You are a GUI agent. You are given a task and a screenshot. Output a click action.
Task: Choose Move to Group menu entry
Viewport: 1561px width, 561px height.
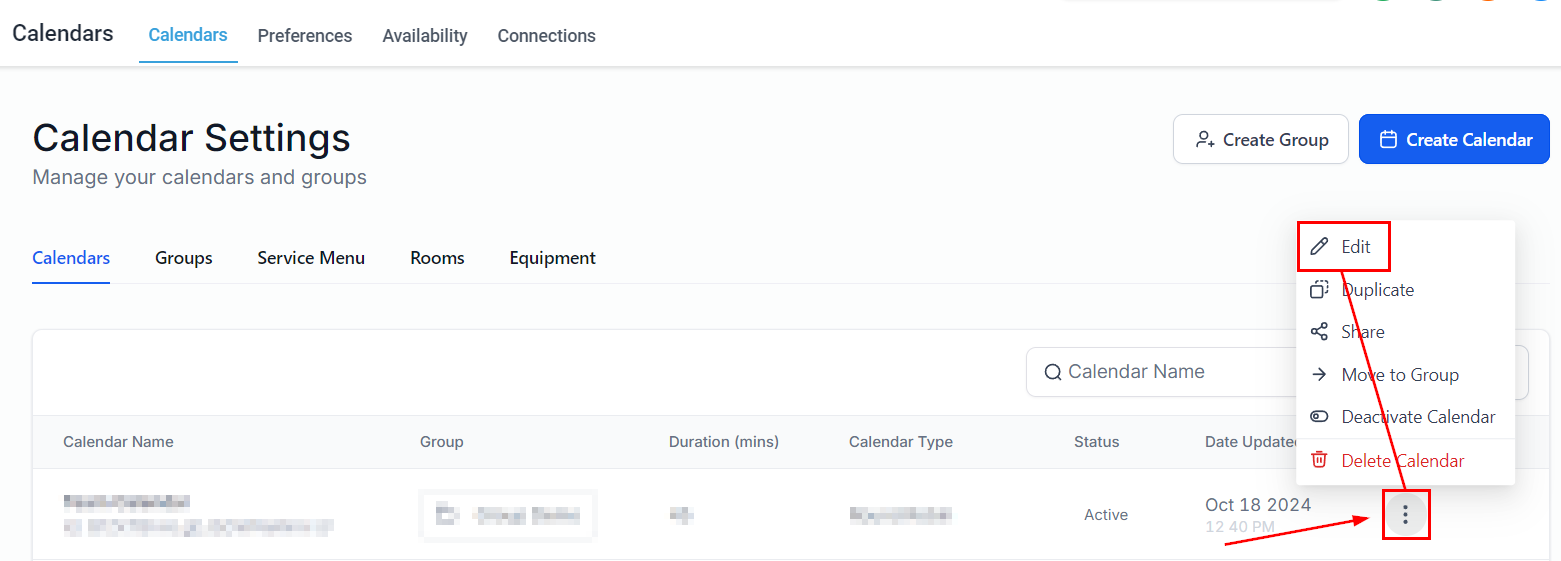click(x=1399, y=375)
